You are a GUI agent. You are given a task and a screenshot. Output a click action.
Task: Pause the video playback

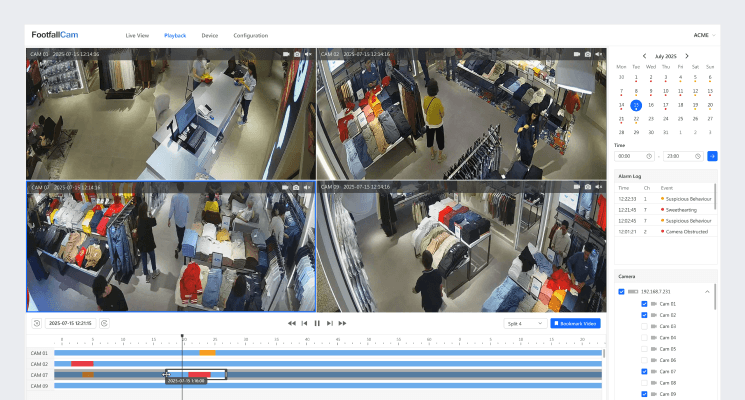[x=317, y=323]
